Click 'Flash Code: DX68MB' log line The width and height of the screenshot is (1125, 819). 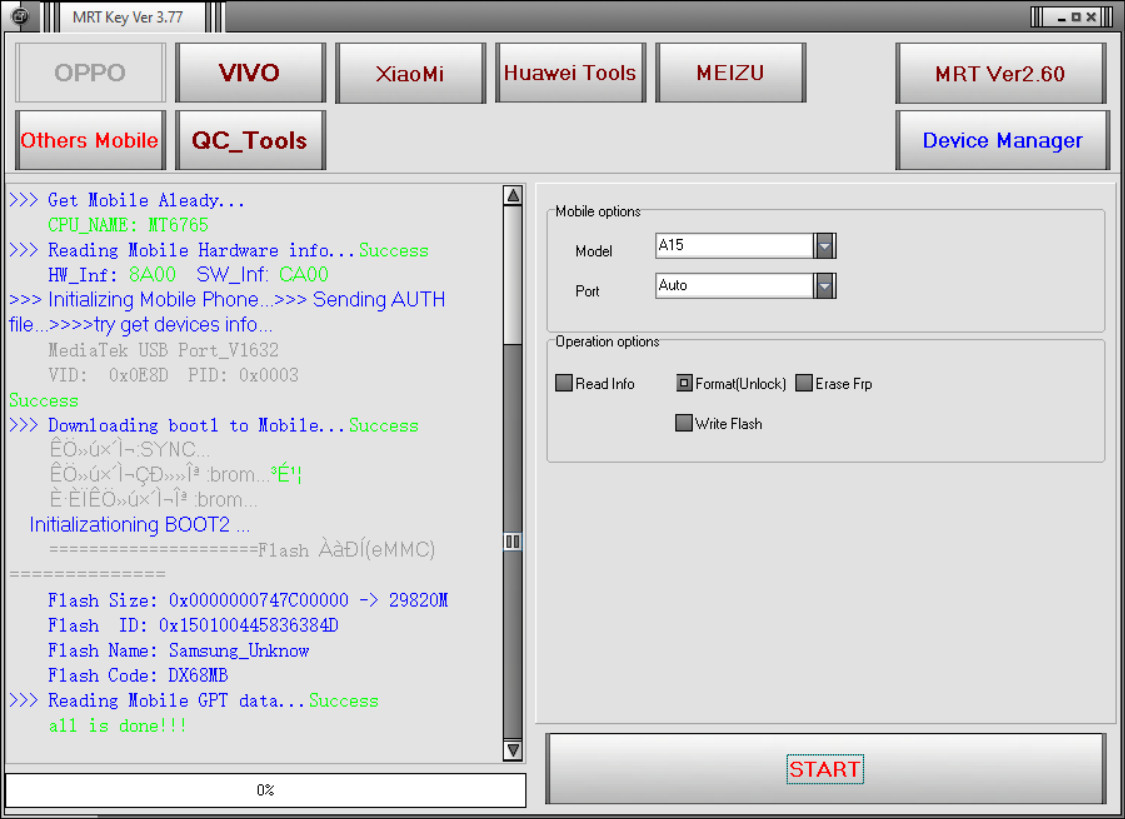(138, 676)
